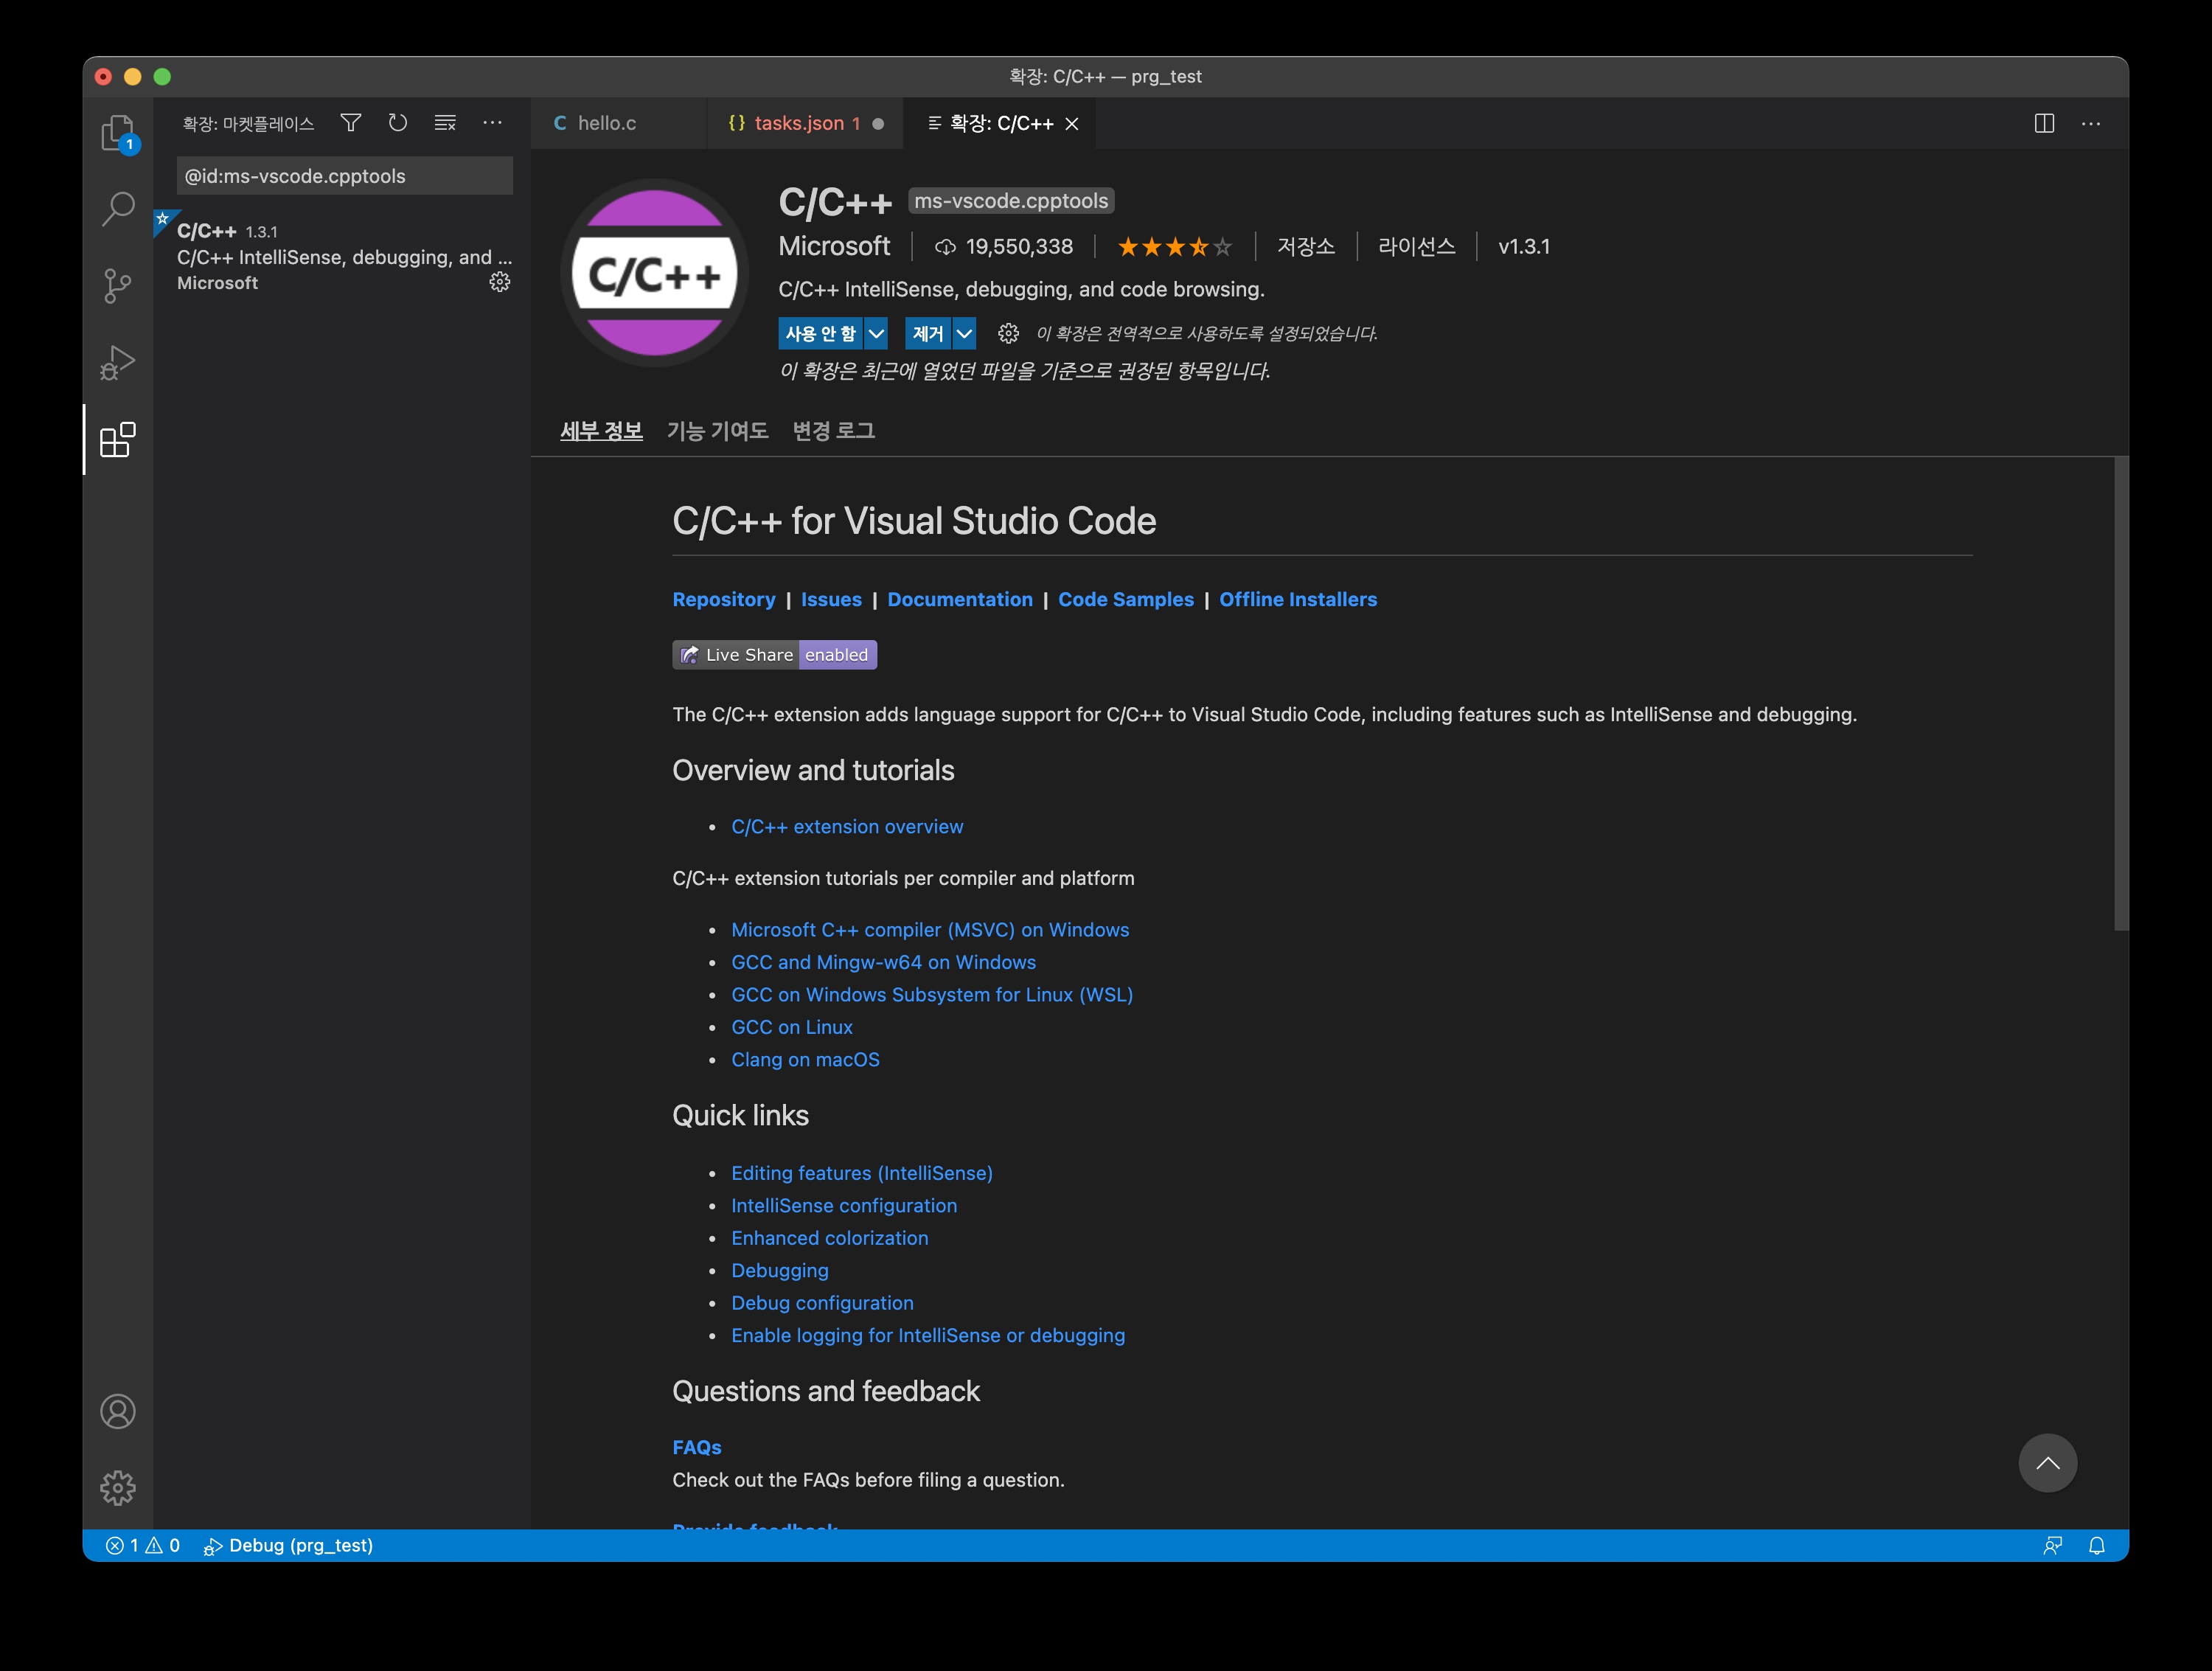The width and height of the screenshot is (2212, 1671).
Task: Click the 사용 안 함 disable button
Action: tap(820, 333)
